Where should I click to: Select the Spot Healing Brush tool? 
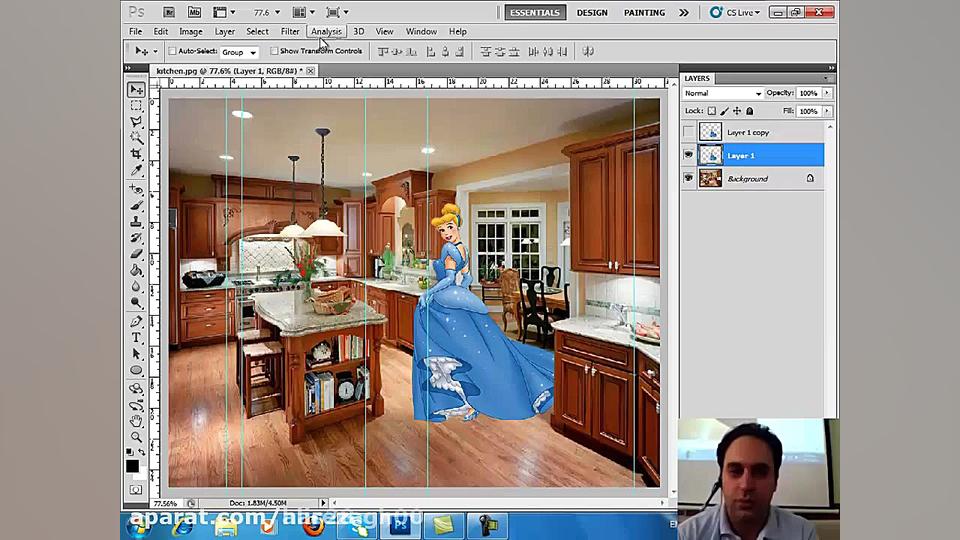click(136, 190)
